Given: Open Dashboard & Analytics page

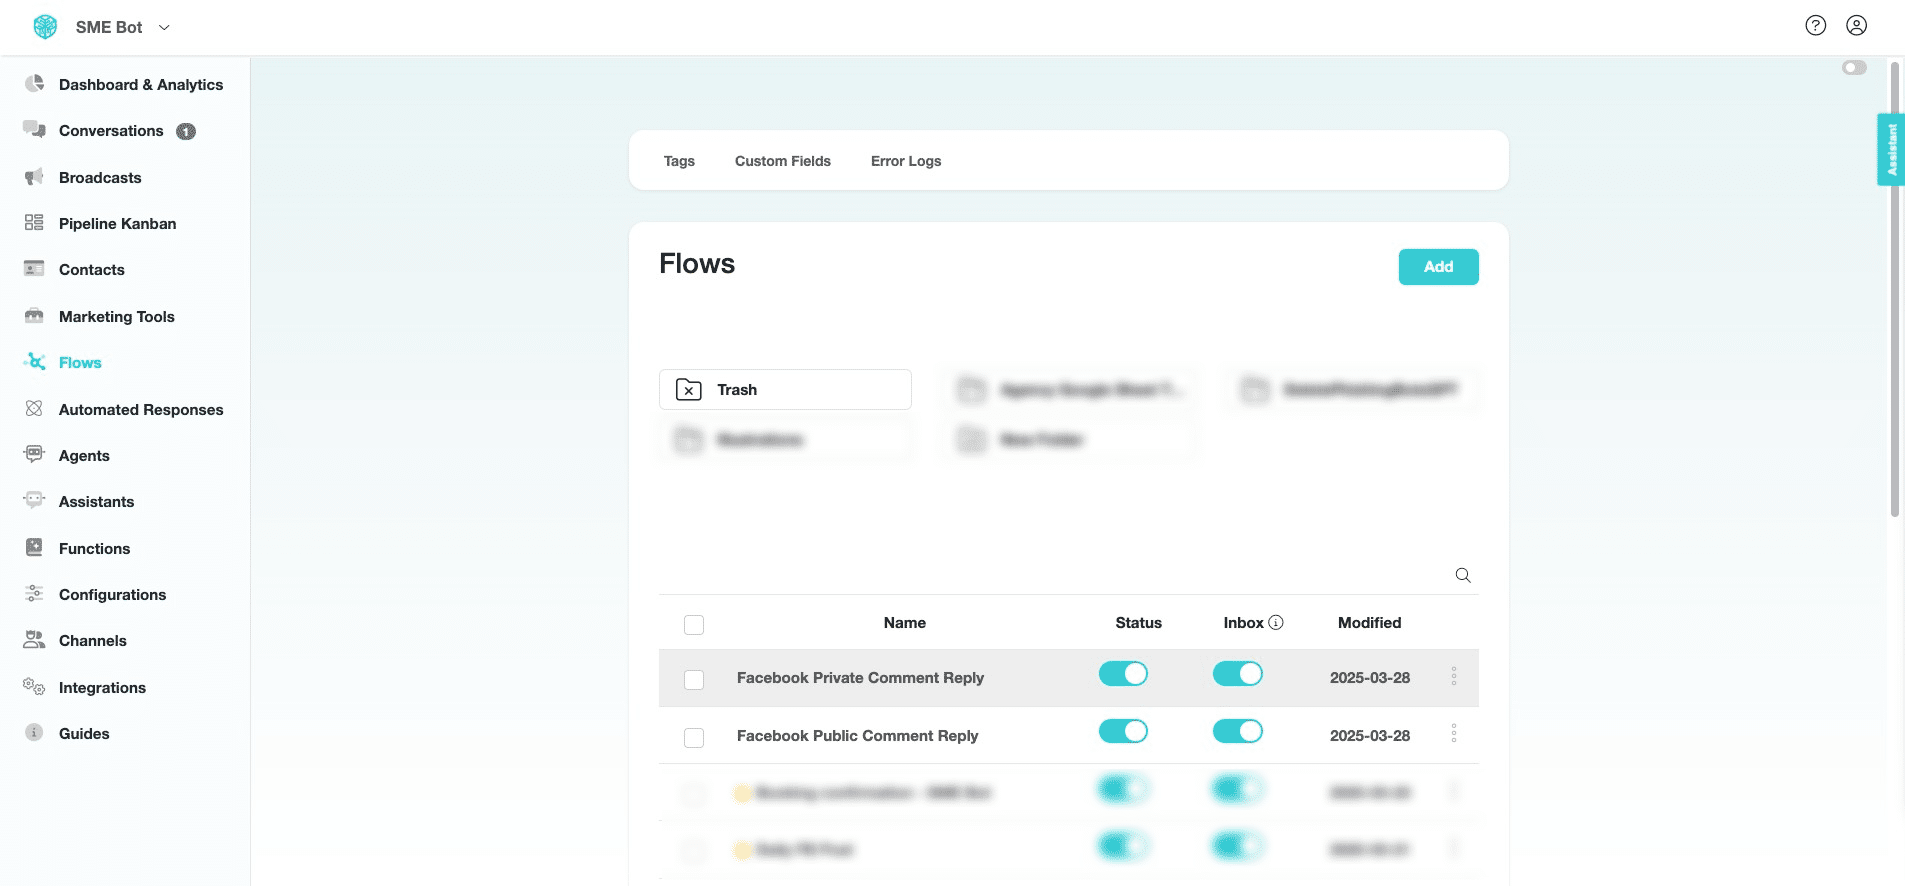Looking at the screenshot, I should coord(141,85).
